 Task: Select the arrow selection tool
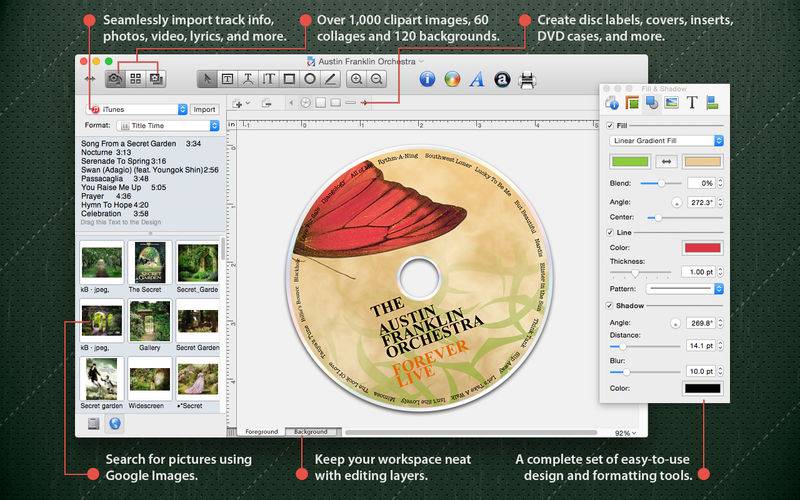207,79
